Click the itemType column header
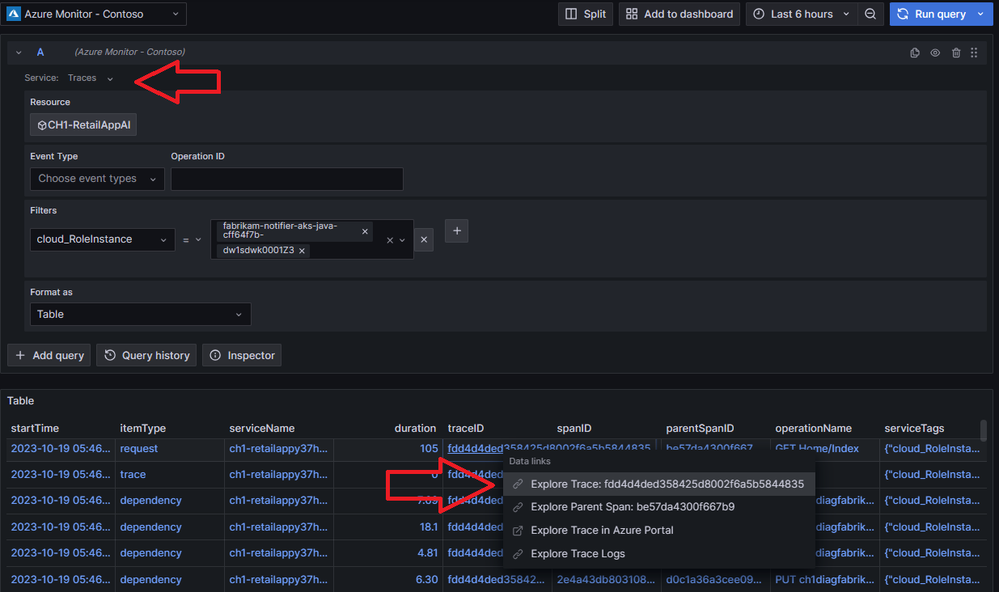Viewport: 999px width, 592px height. coord(143,428)
